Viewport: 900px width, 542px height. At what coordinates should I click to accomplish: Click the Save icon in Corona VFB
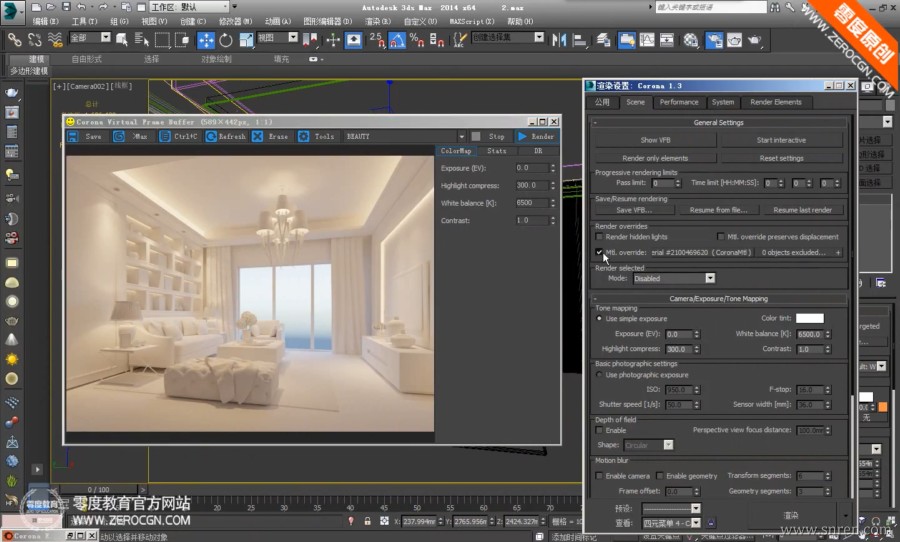point(73,136)
